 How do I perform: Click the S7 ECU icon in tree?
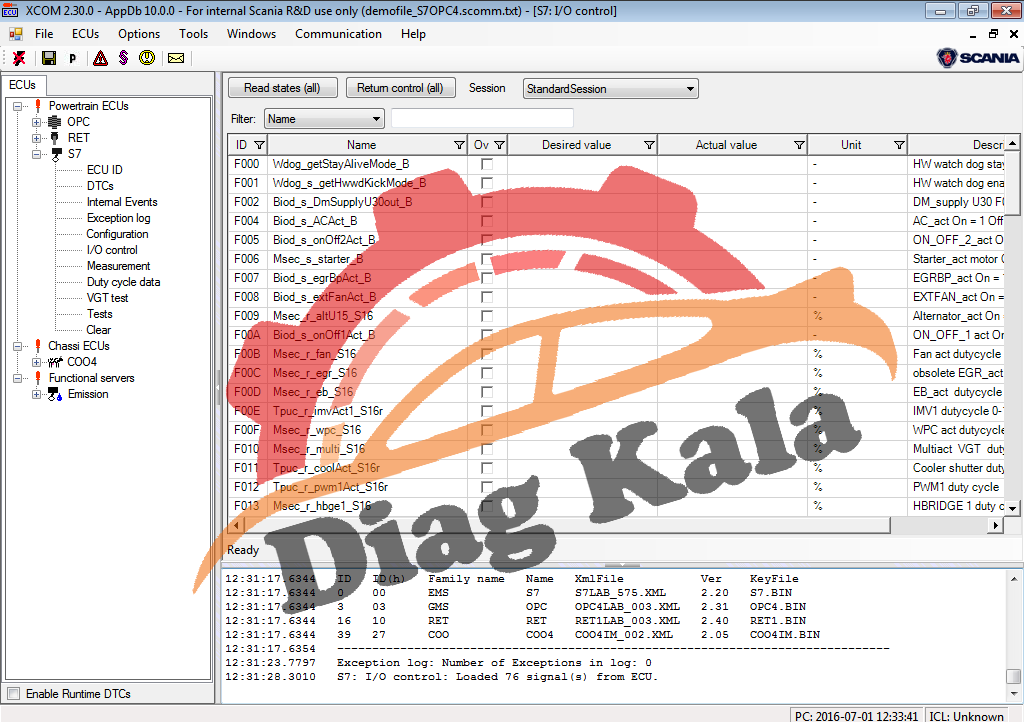click(x=57, y=154)
